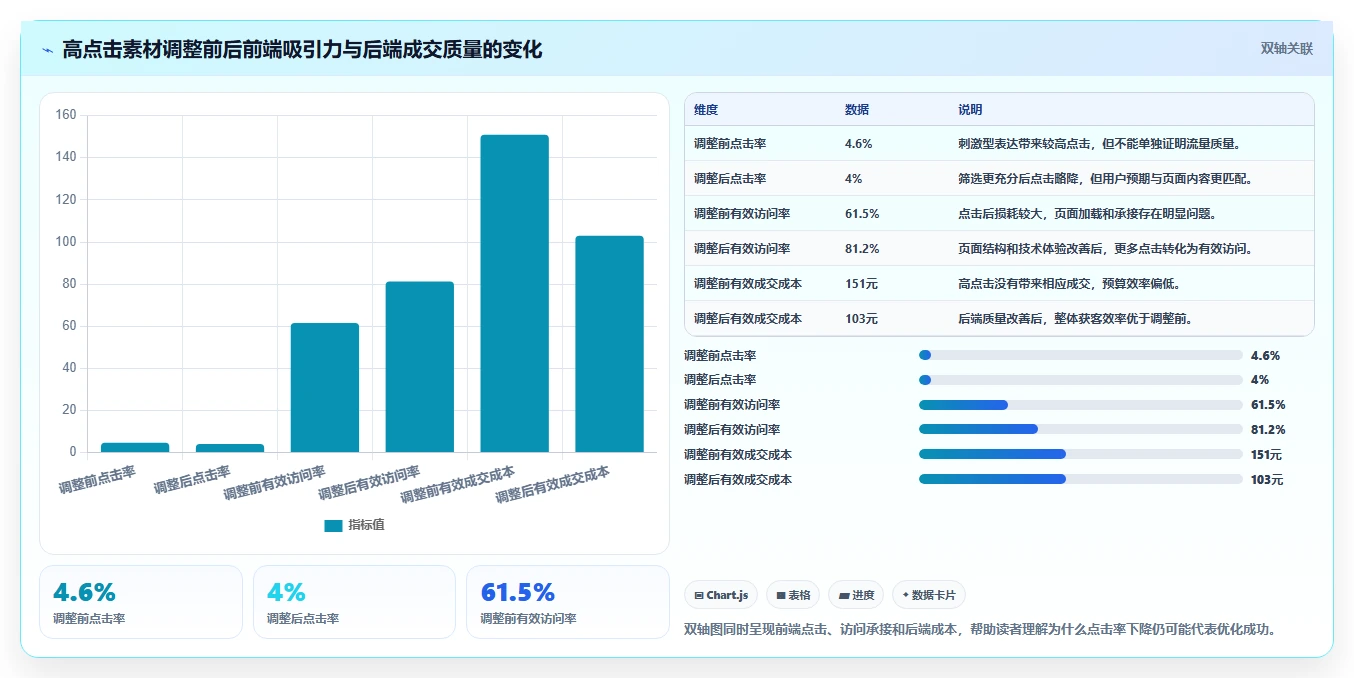Click 调整后有效成交成本 cell in the table

(x=748, y=318)
